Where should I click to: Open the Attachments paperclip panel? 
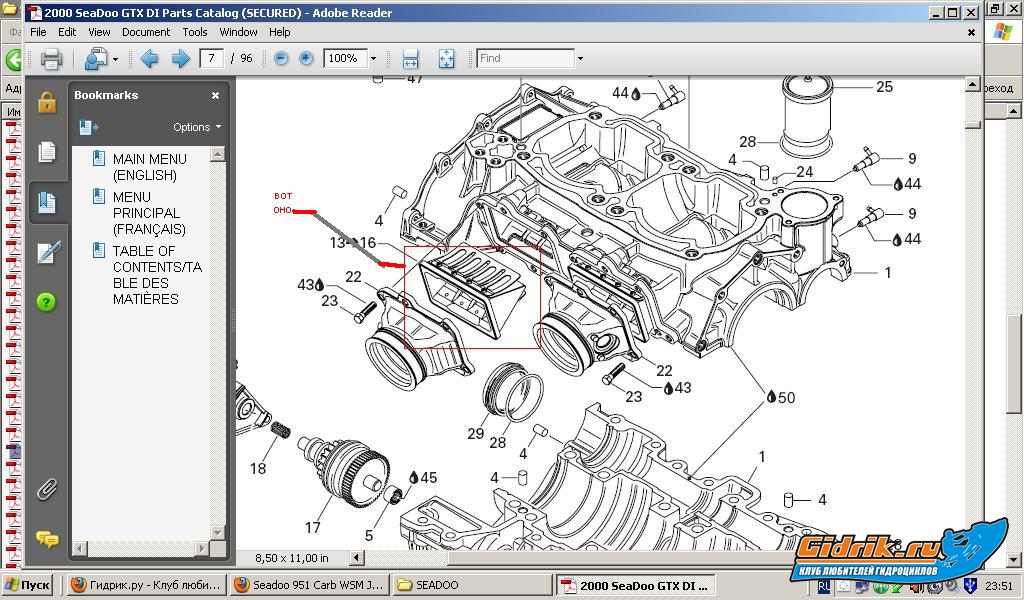coord(47,489)
